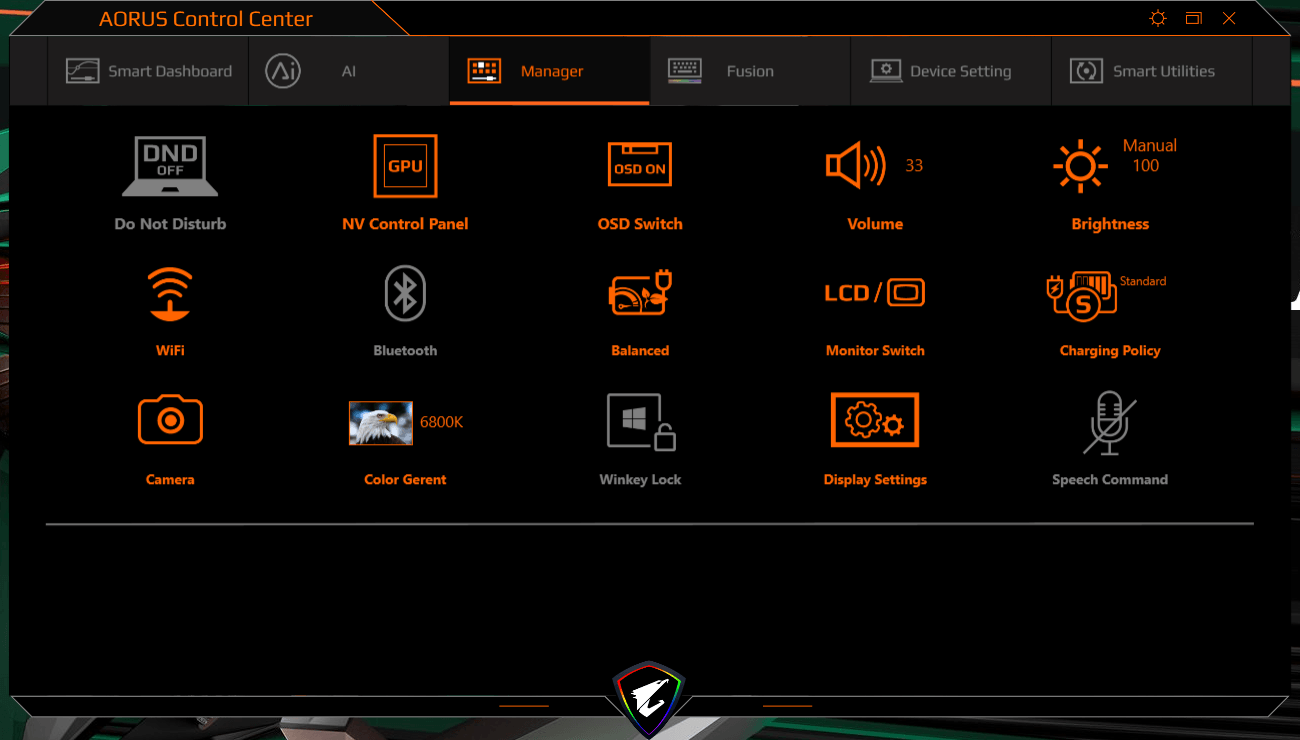Click the Monitor Switch LCD icon
This screenshot has width=1300, height=740.
click(875, 293)
